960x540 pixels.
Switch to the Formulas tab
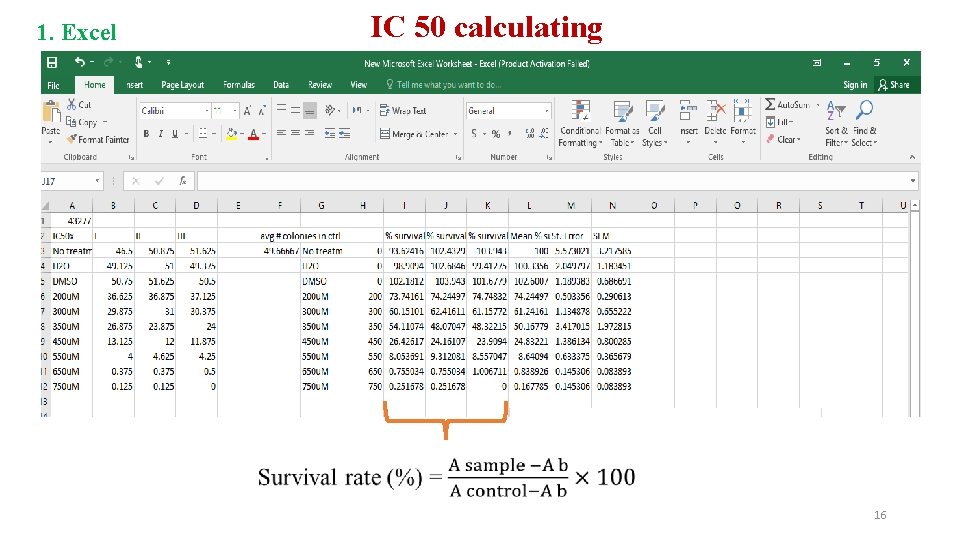[239, 85]
